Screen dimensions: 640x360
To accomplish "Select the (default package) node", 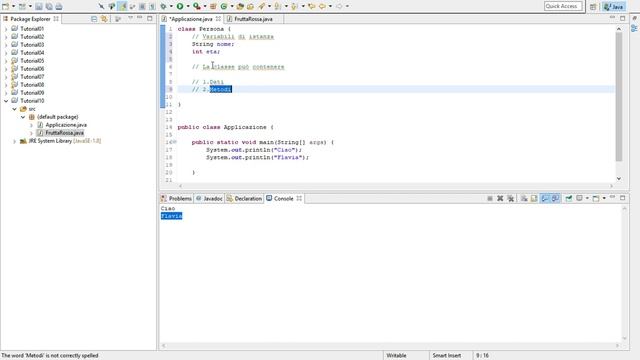I will point(57,117).
